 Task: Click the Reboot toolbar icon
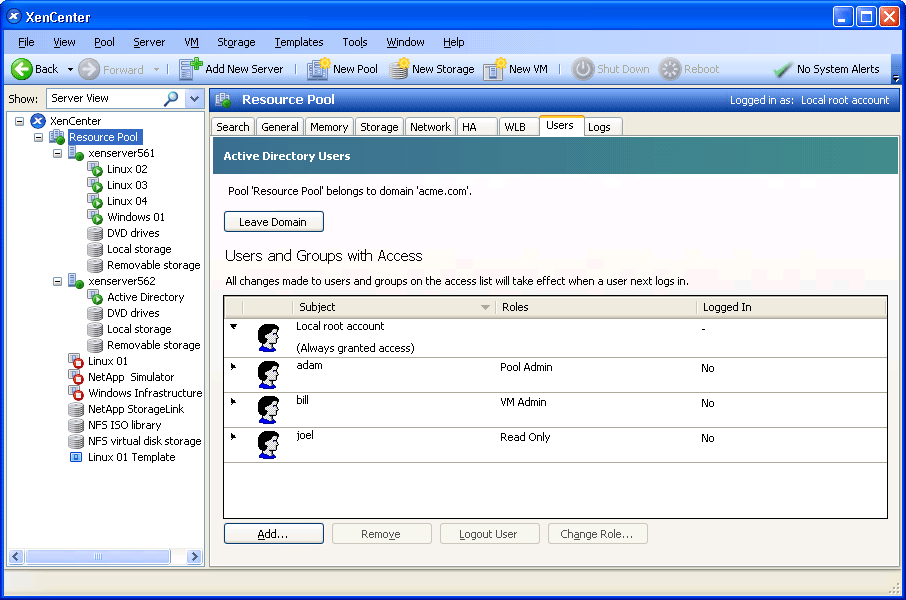click(670, 69)
